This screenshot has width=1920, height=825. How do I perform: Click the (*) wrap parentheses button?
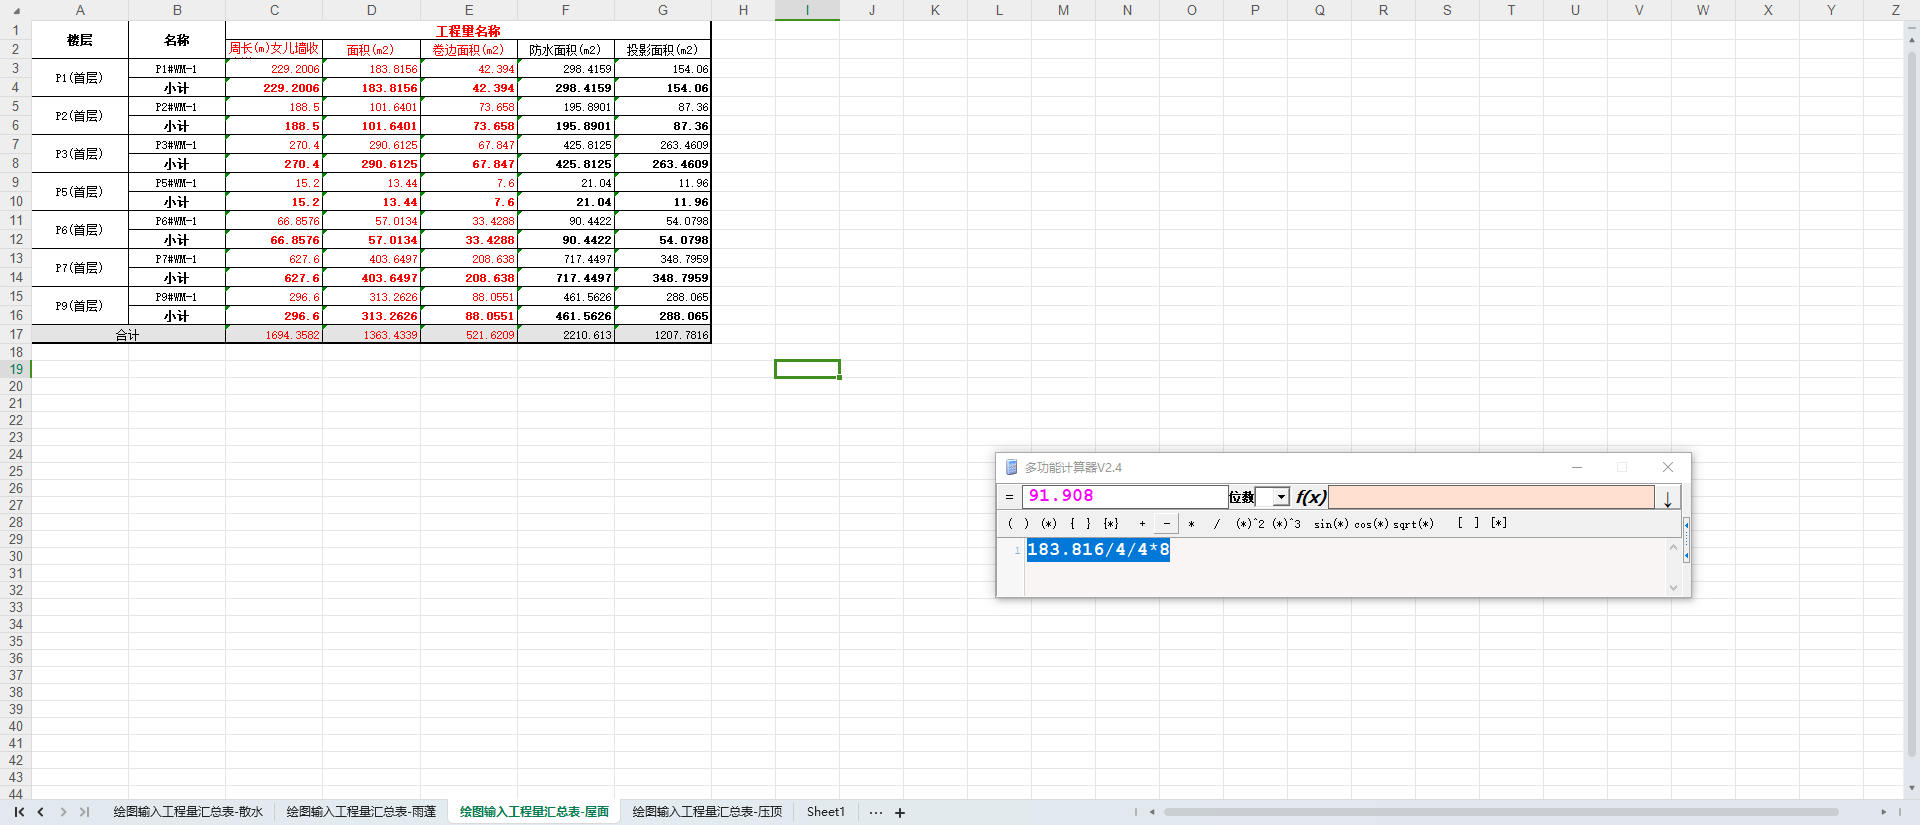coord(1049,524)
